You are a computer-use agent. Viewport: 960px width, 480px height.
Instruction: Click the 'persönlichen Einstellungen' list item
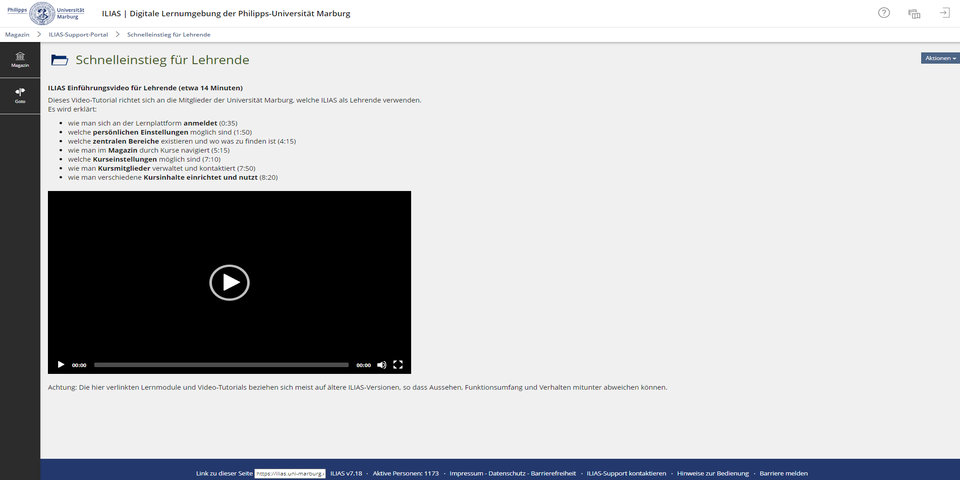[x=160, y=132]
